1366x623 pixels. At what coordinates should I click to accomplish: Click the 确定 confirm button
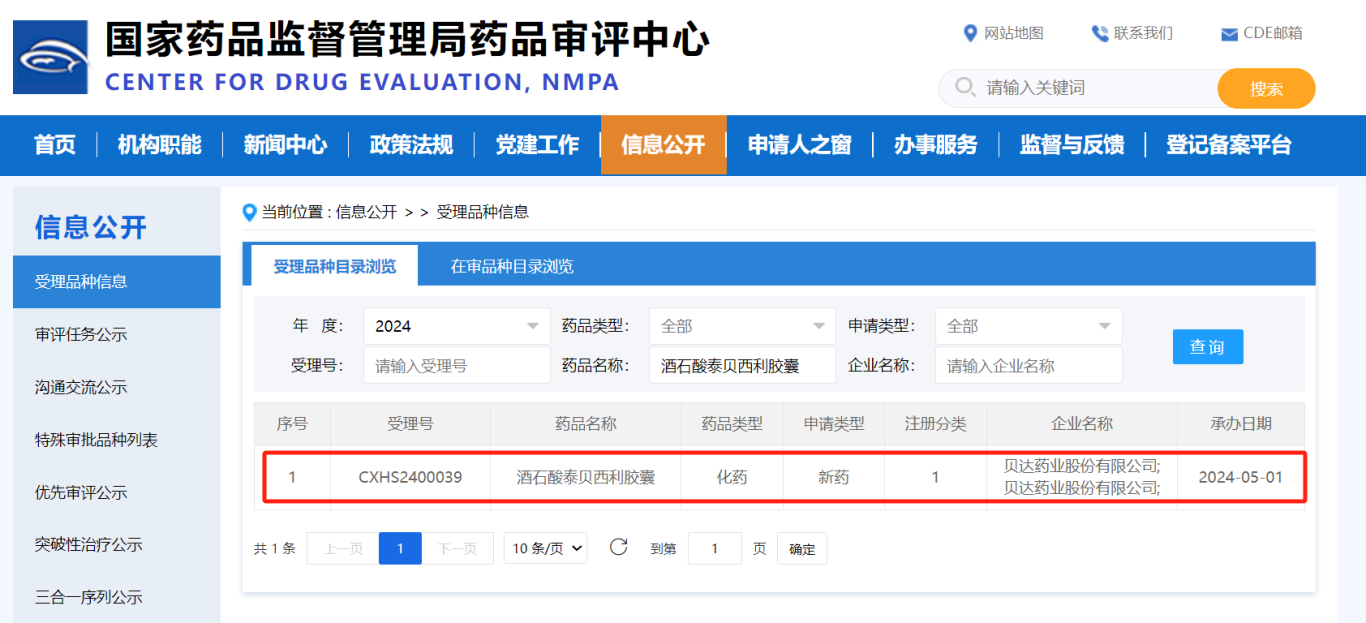pyautogui.click(x=801, y=548)
